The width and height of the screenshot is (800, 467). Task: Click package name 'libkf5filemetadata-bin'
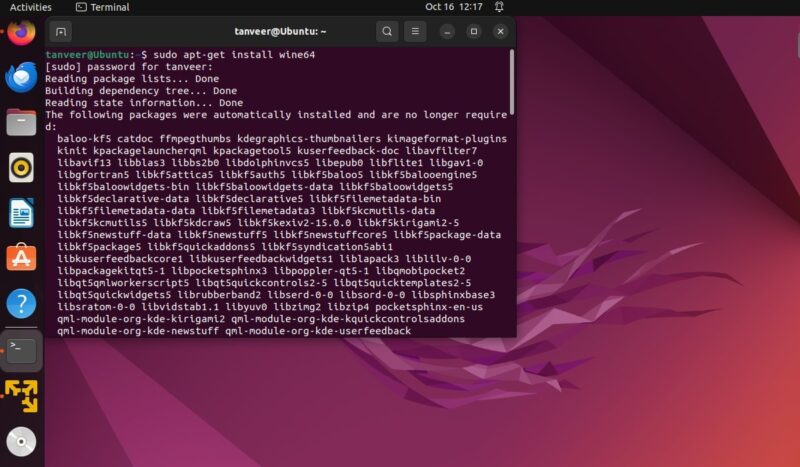375,199
